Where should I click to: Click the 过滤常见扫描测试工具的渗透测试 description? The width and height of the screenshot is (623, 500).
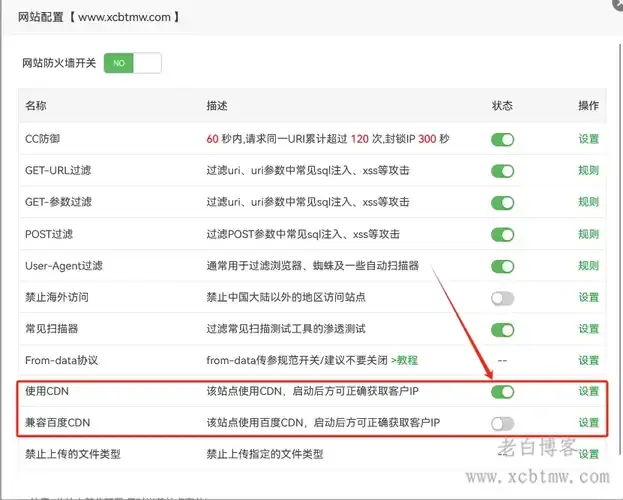tap(286, 329)
